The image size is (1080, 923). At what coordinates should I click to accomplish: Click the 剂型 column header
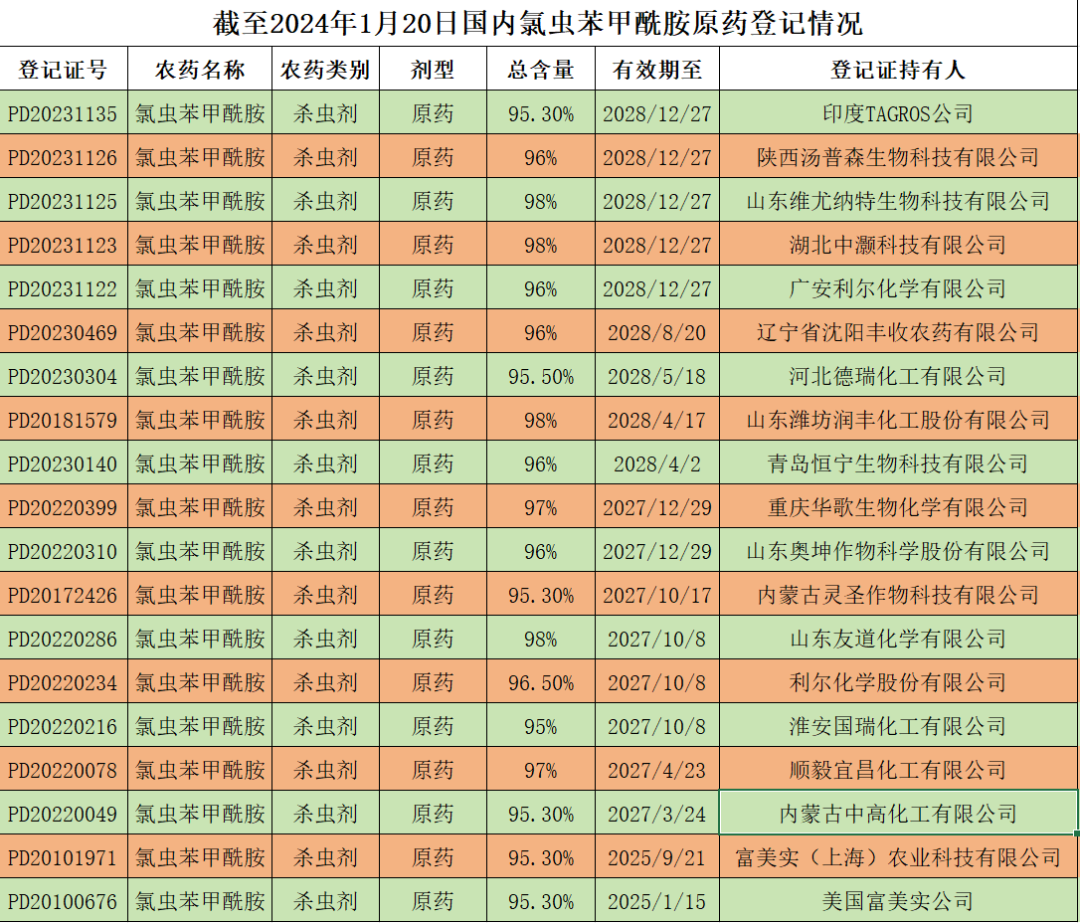pos(433,69)
